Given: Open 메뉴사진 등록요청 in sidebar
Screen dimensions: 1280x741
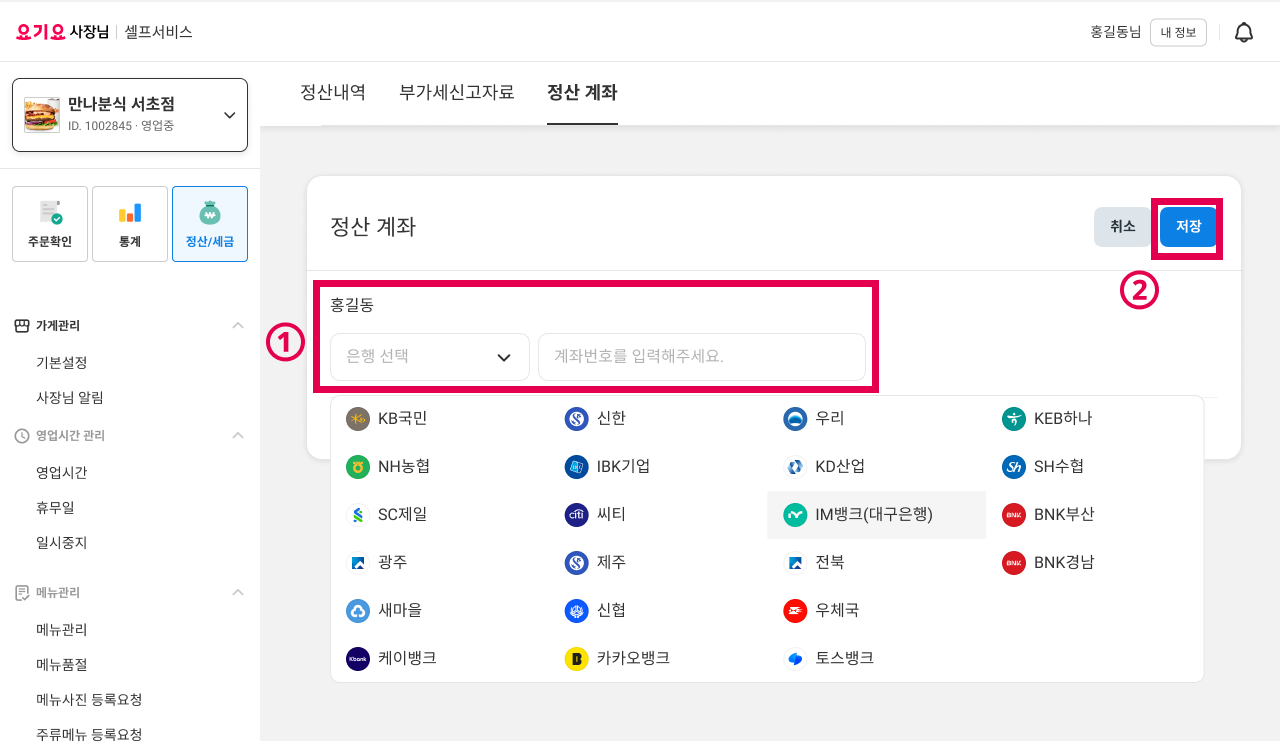Looking at the screenshot, I should (x=89, y=700).
